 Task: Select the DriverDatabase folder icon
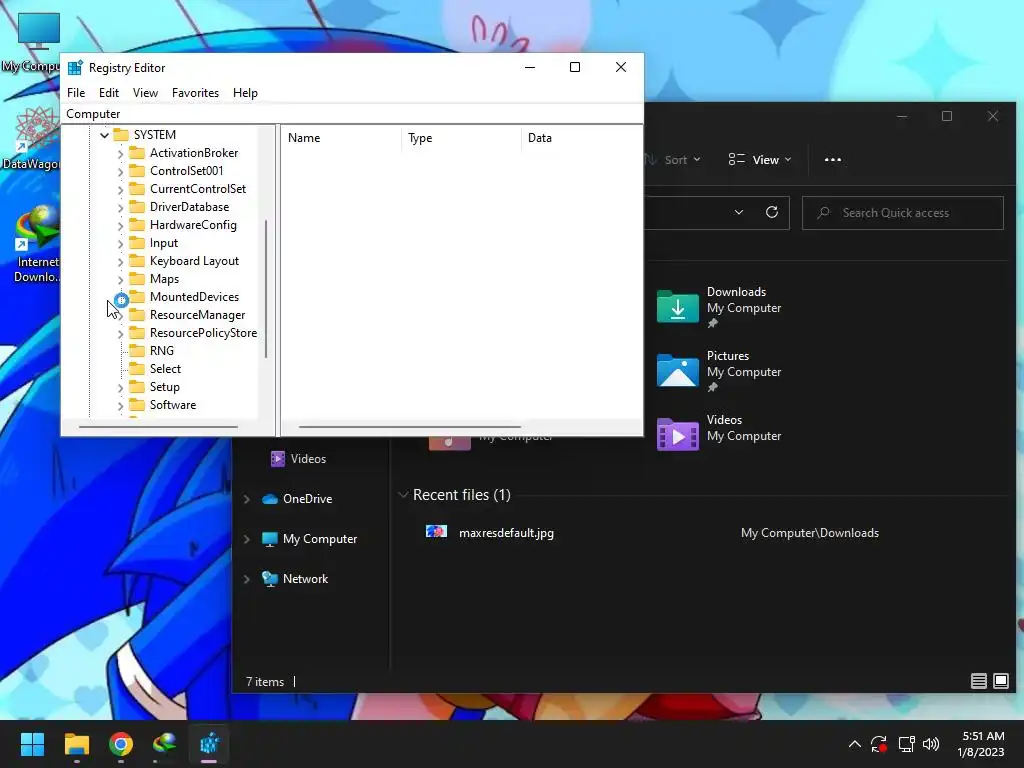pos(137,206)
